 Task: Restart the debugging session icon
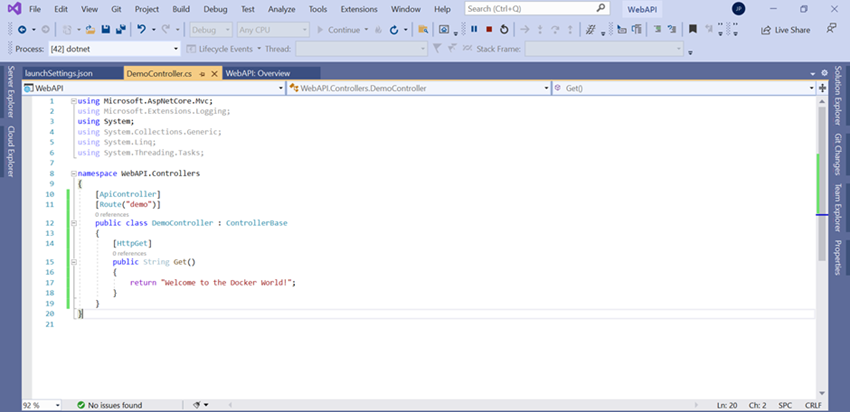[503, 30]
